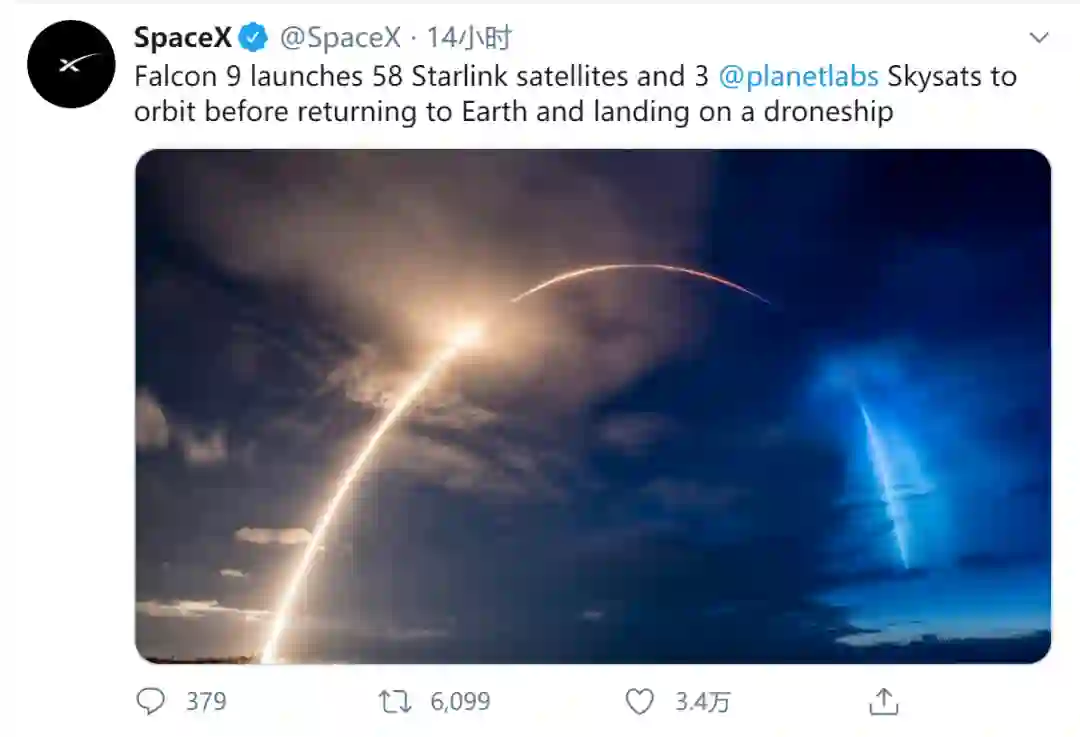Viewport: 1080px width, 737px height.
Task: Open the SpaceX display name link
Action: pos(183,38)
